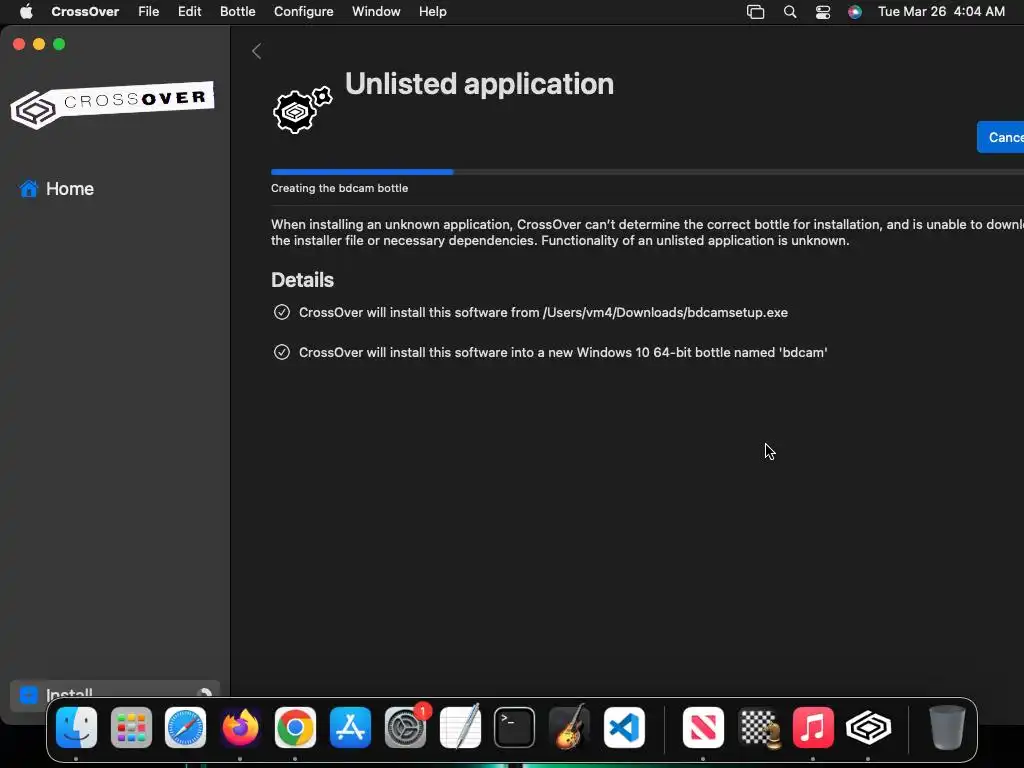Open the Window menu
This screenshot has width=1024, height=768.
pyautogui.click(x=376, y=11)
